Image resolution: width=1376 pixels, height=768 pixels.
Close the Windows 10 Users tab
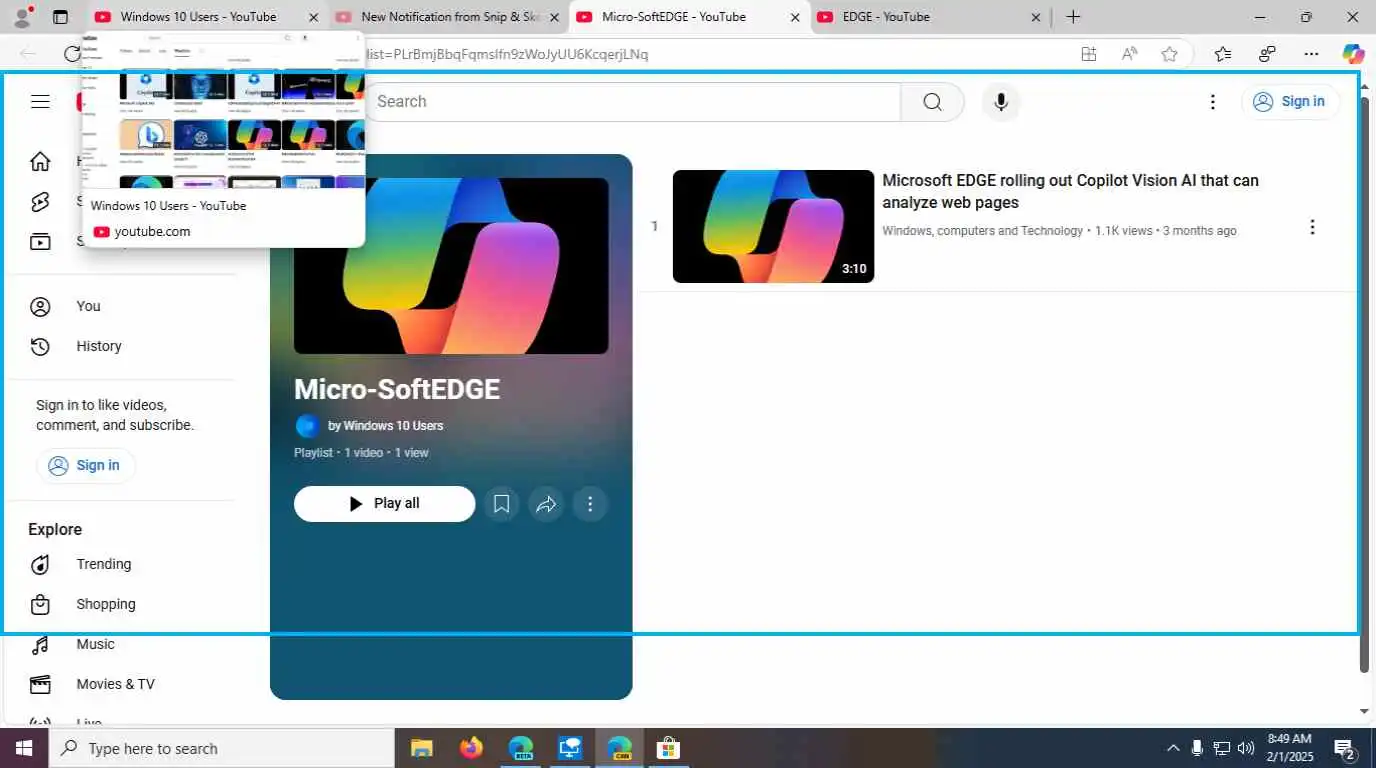[314, 17]
